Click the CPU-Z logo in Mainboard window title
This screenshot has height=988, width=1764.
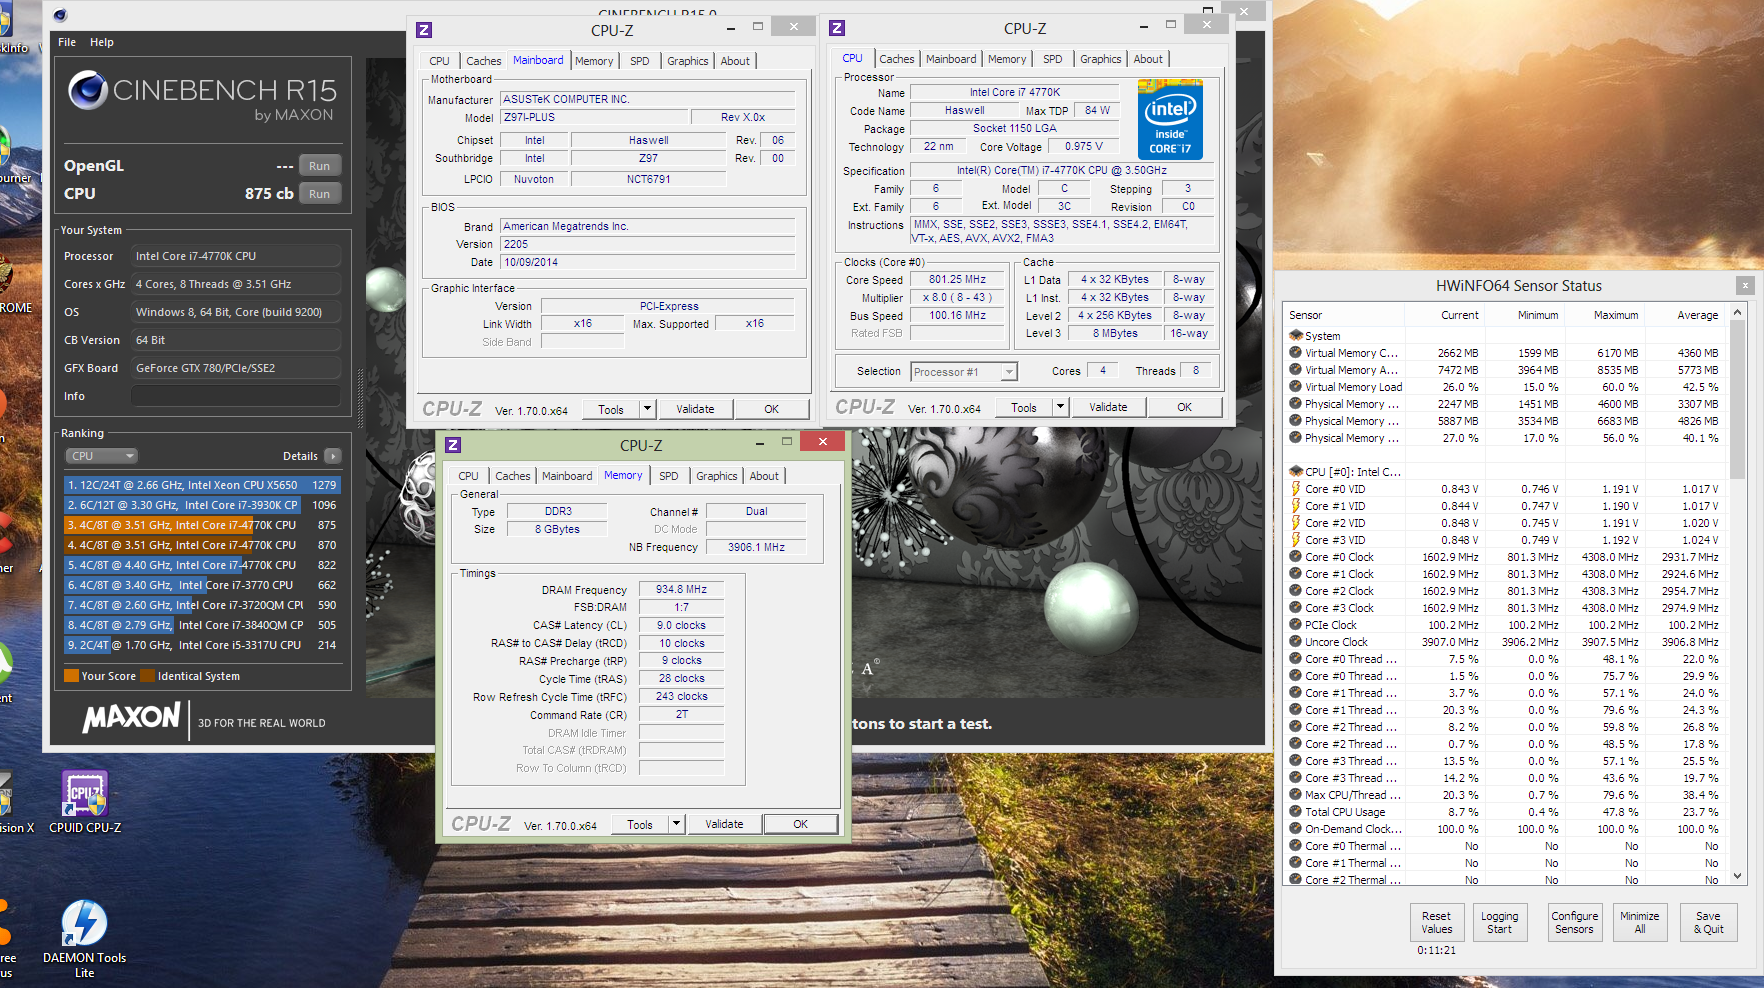424,30
